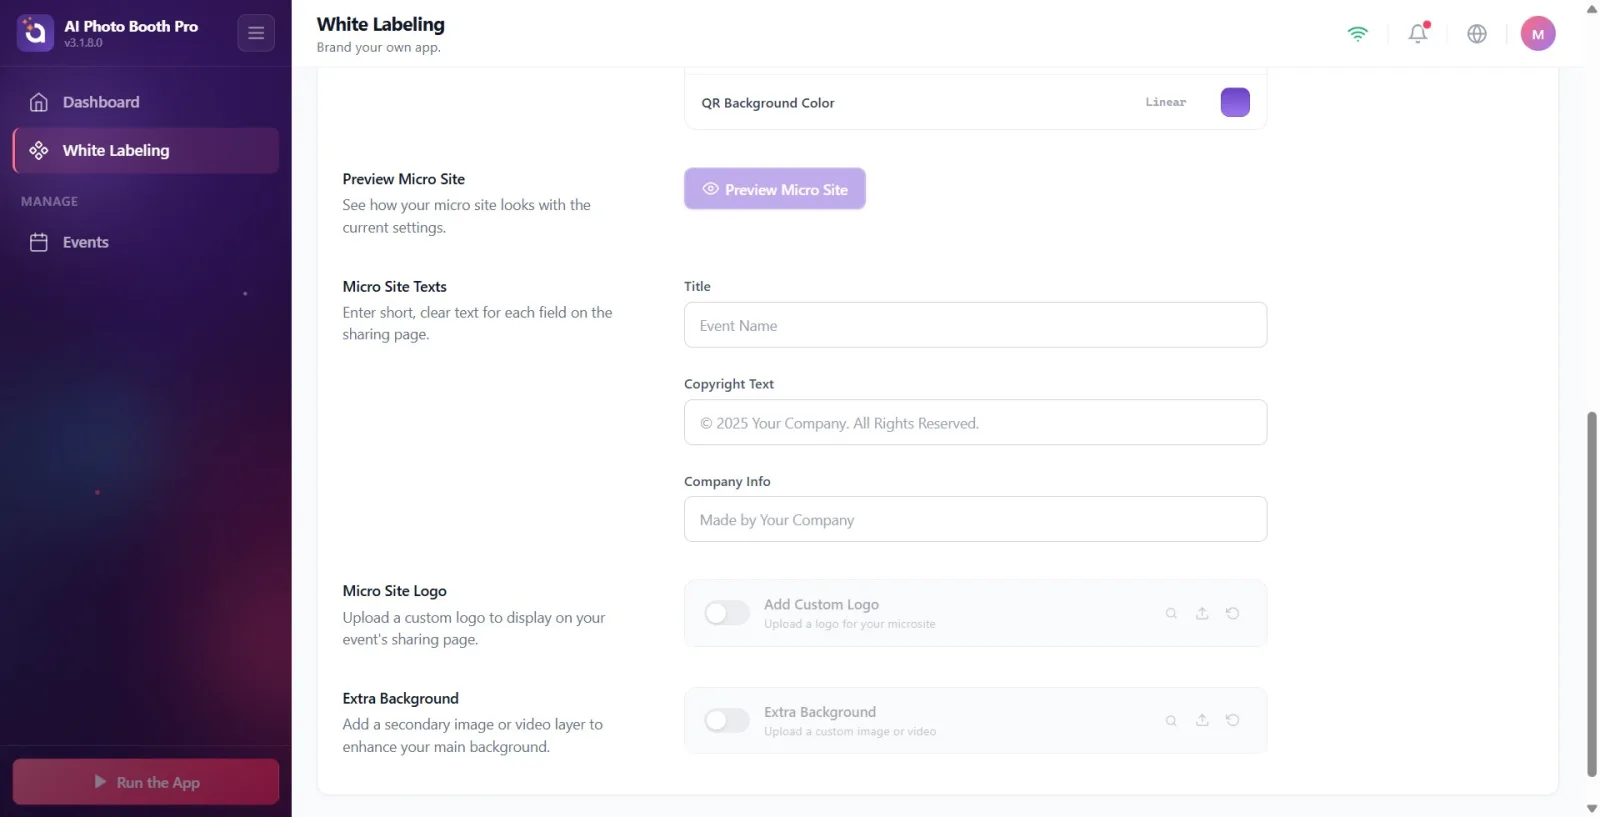Click the upload icon for Add Custom Logo

pyautogui.click(x=1202, y=613)
